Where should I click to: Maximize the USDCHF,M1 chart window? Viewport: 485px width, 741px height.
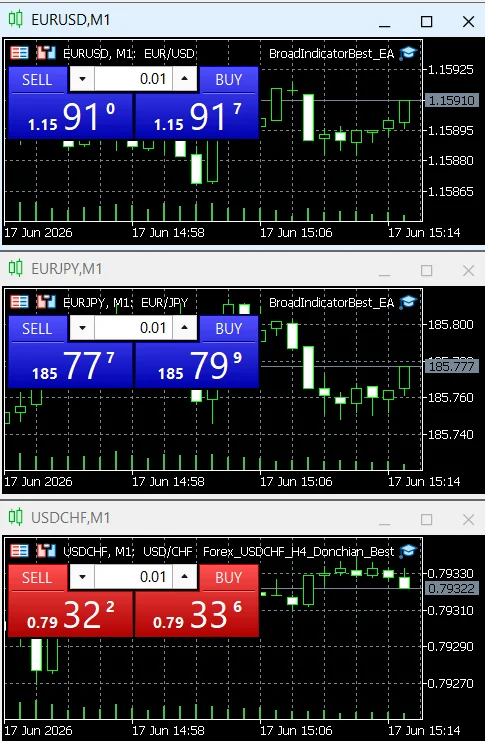point(426,519)
